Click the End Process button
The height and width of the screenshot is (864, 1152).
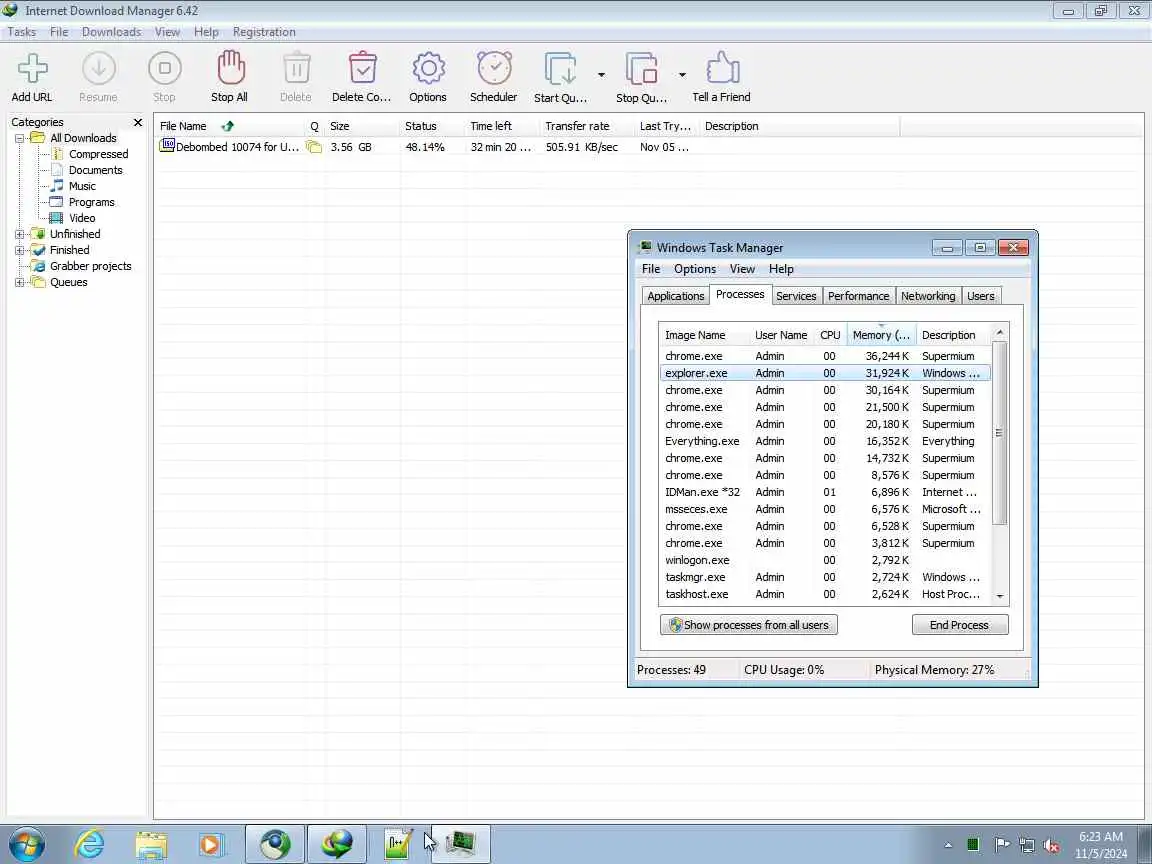point(960,625)
